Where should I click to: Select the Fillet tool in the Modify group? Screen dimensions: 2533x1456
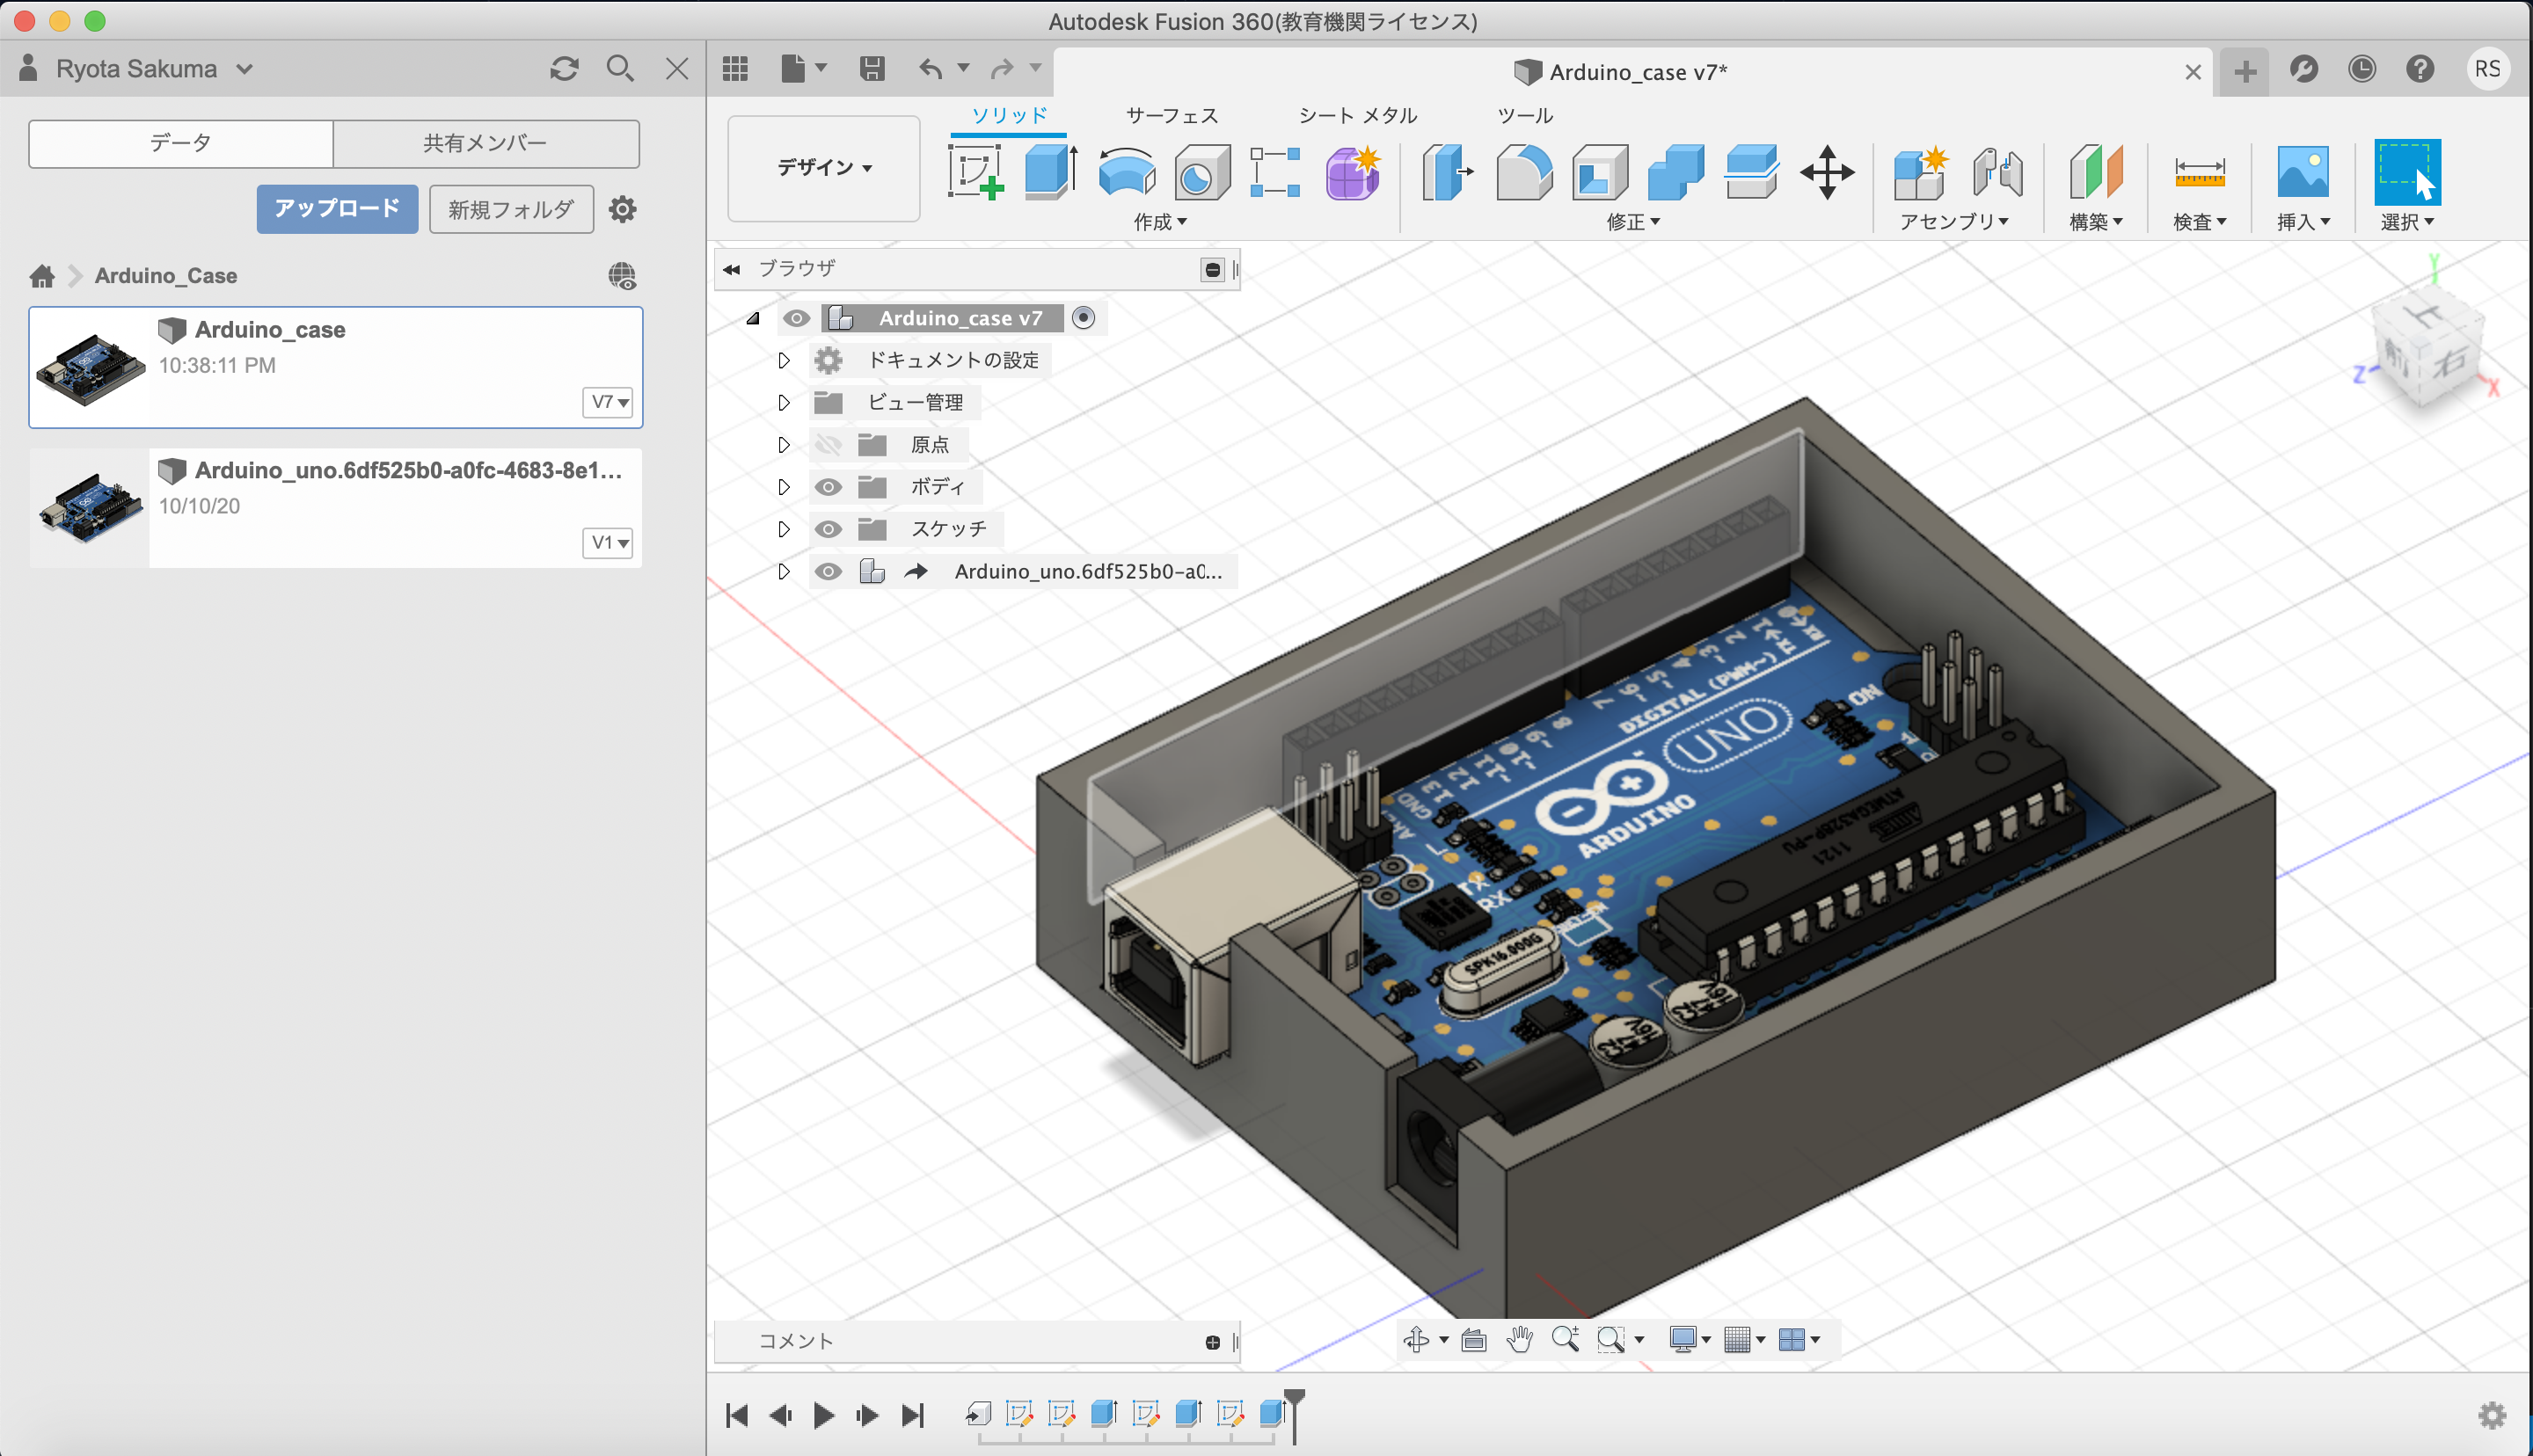(1523, 173)
